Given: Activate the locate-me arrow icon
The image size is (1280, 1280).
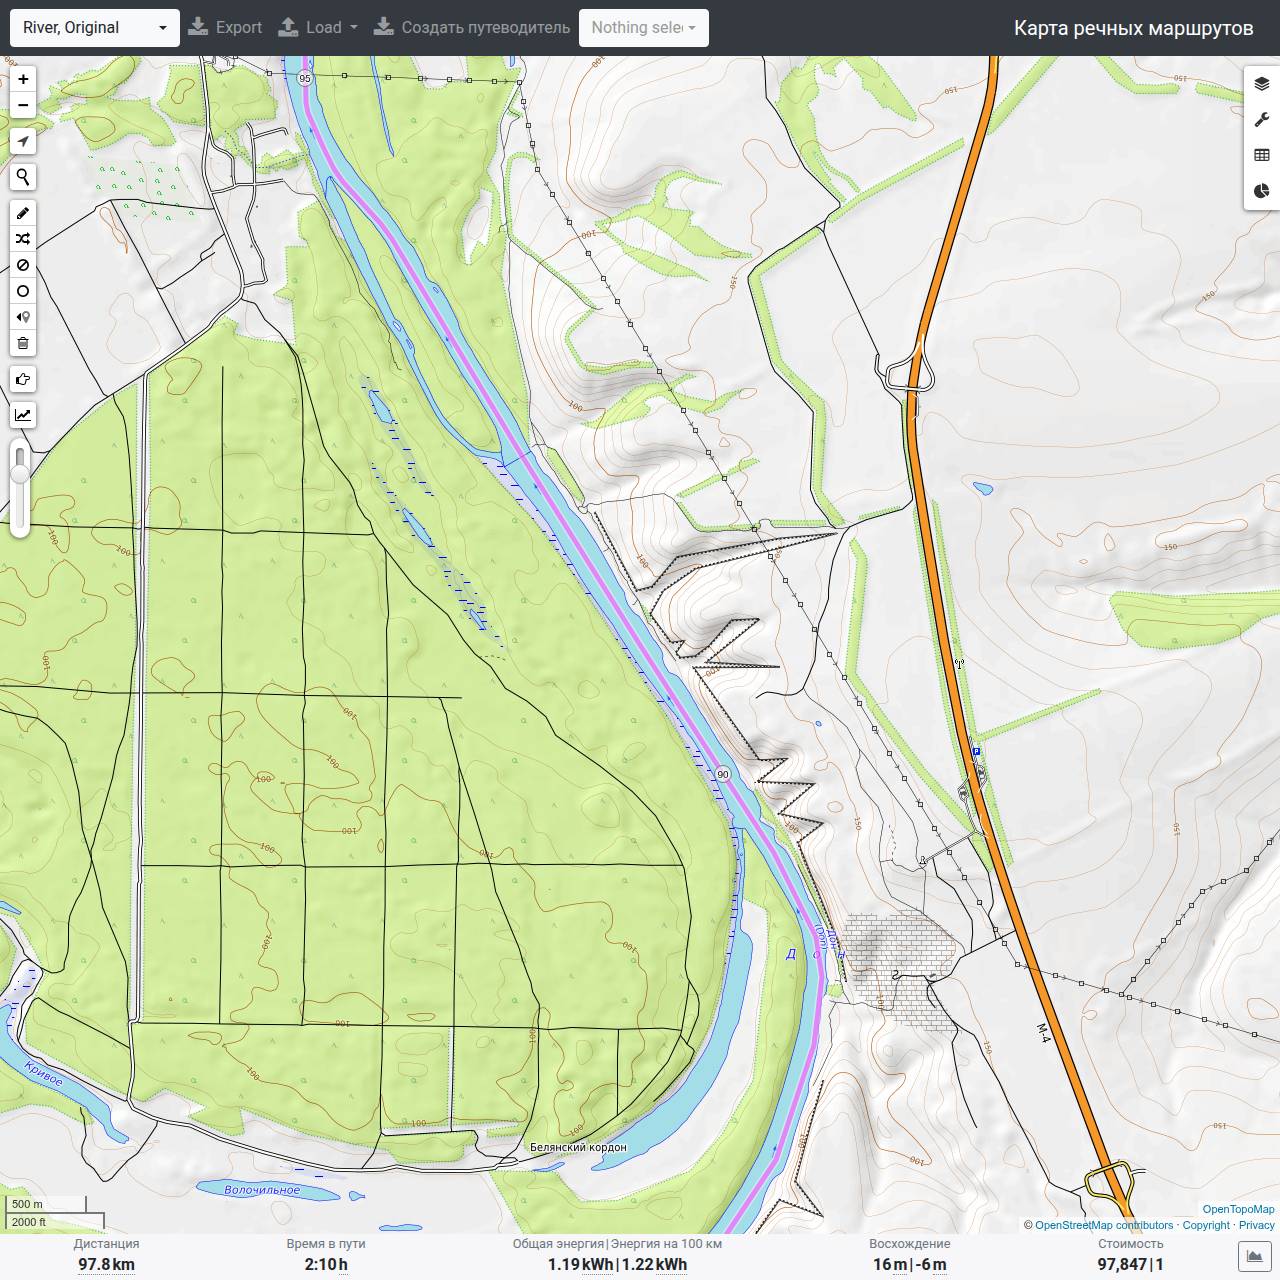Looking at the screenshot, I should [x=22, y=142].
